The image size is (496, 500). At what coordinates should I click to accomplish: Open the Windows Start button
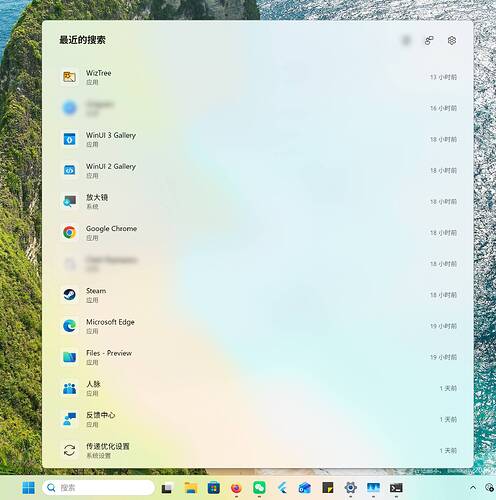pyautogui.click(x=28, y=488)
